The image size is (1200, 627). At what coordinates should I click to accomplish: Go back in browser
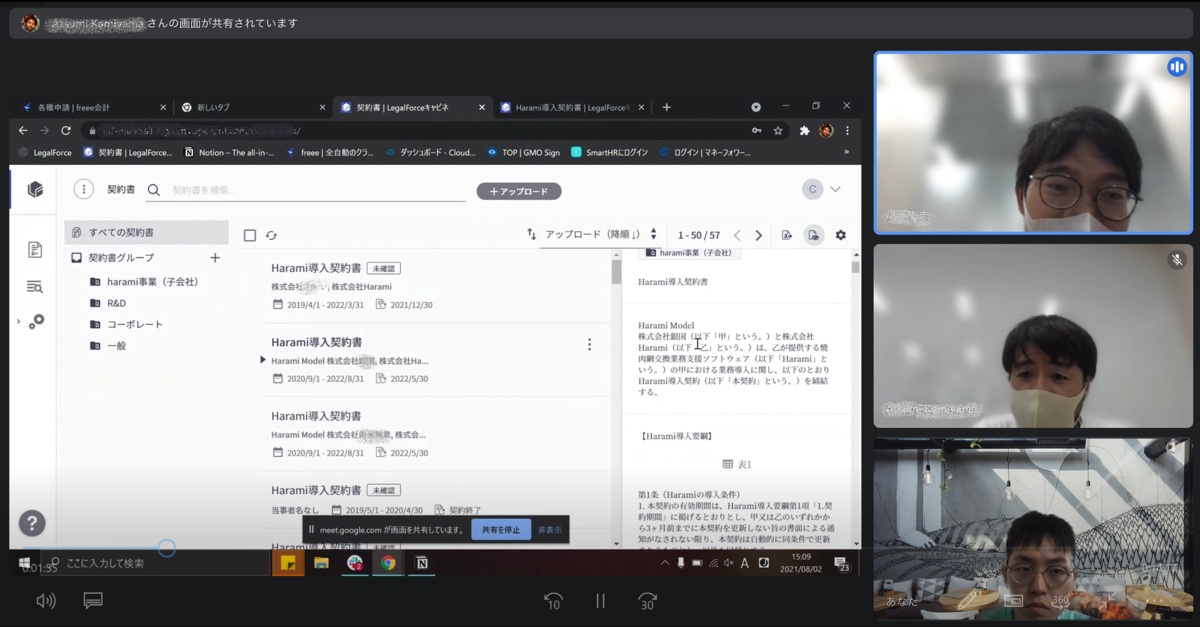click(x=23, y=130)
